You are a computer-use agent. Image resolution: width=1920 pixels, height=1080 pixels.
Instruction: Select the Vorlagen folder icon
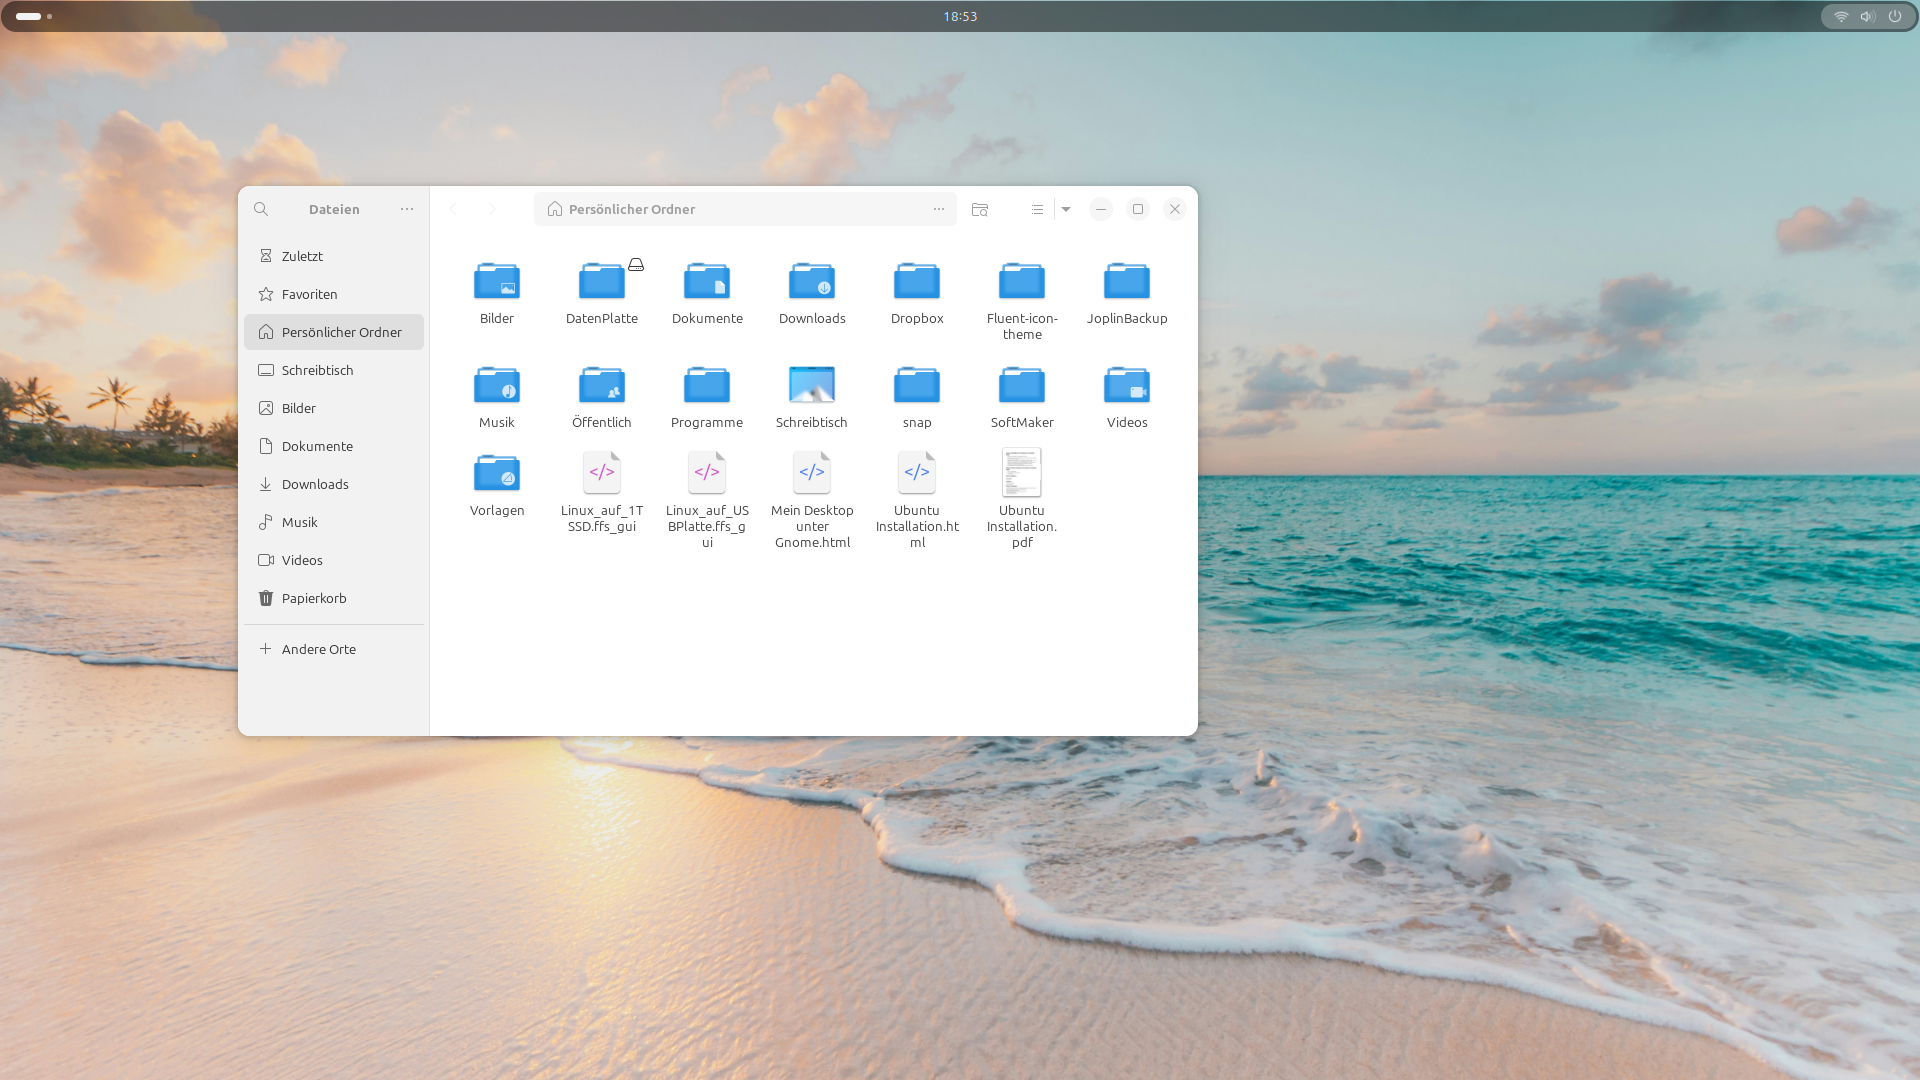tap(497, 473)
